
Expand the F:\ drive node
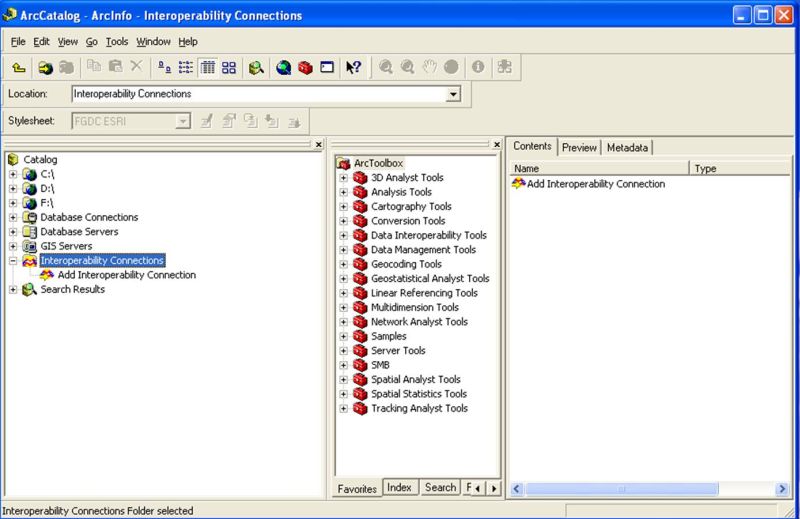[13, 203]
